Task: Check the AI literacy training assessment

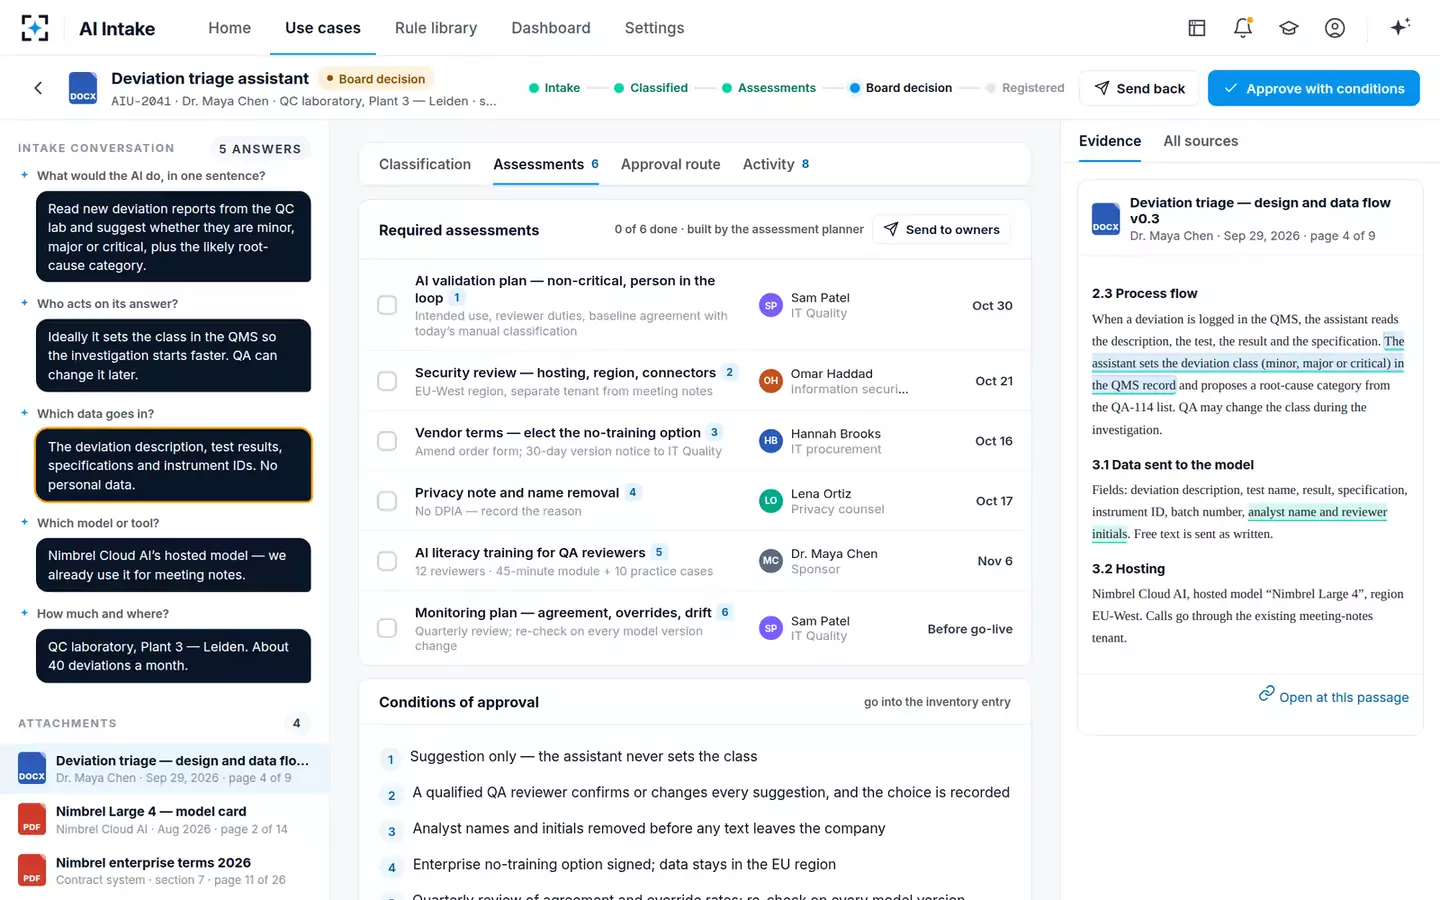Action: (x=387, y=561)
